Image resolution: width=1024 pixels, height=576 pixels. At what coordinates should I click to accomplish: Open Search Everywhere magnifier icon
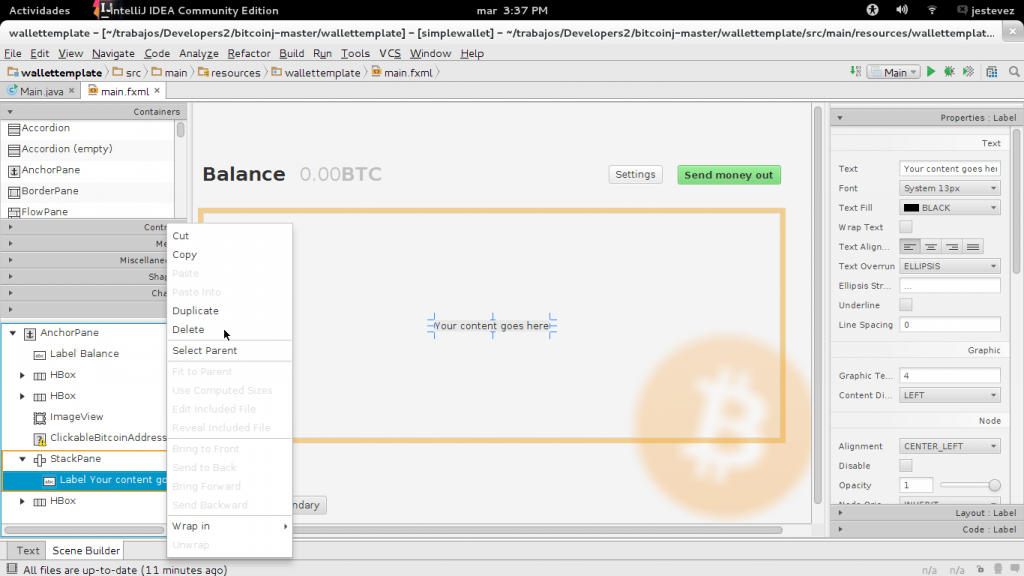click(x=1014, y=72)
